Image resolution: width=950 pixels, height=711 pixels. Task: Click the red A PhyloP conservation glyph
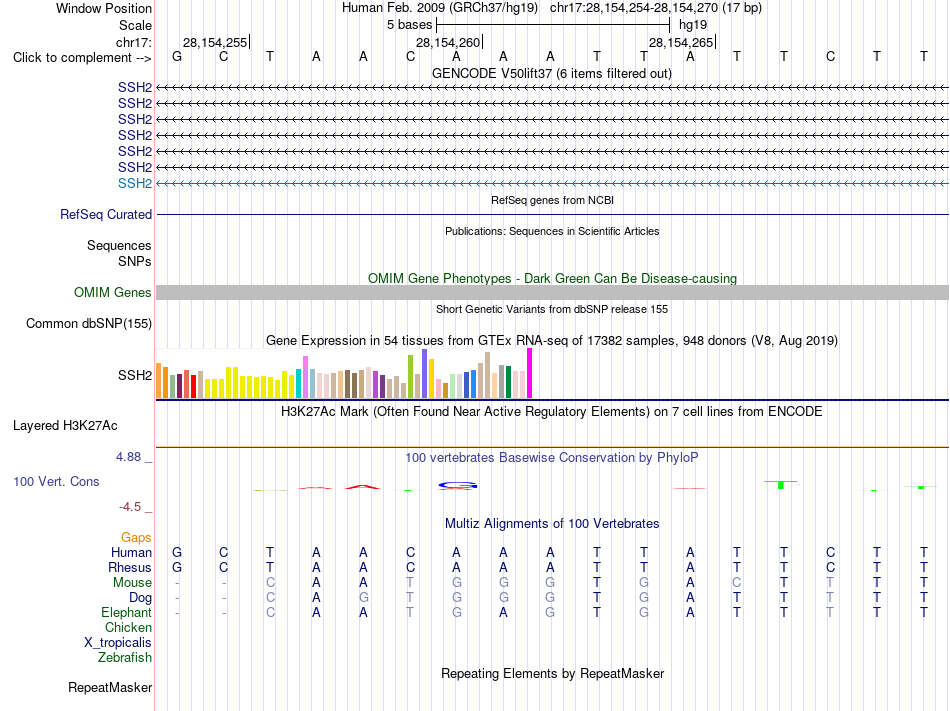(362, 486)
